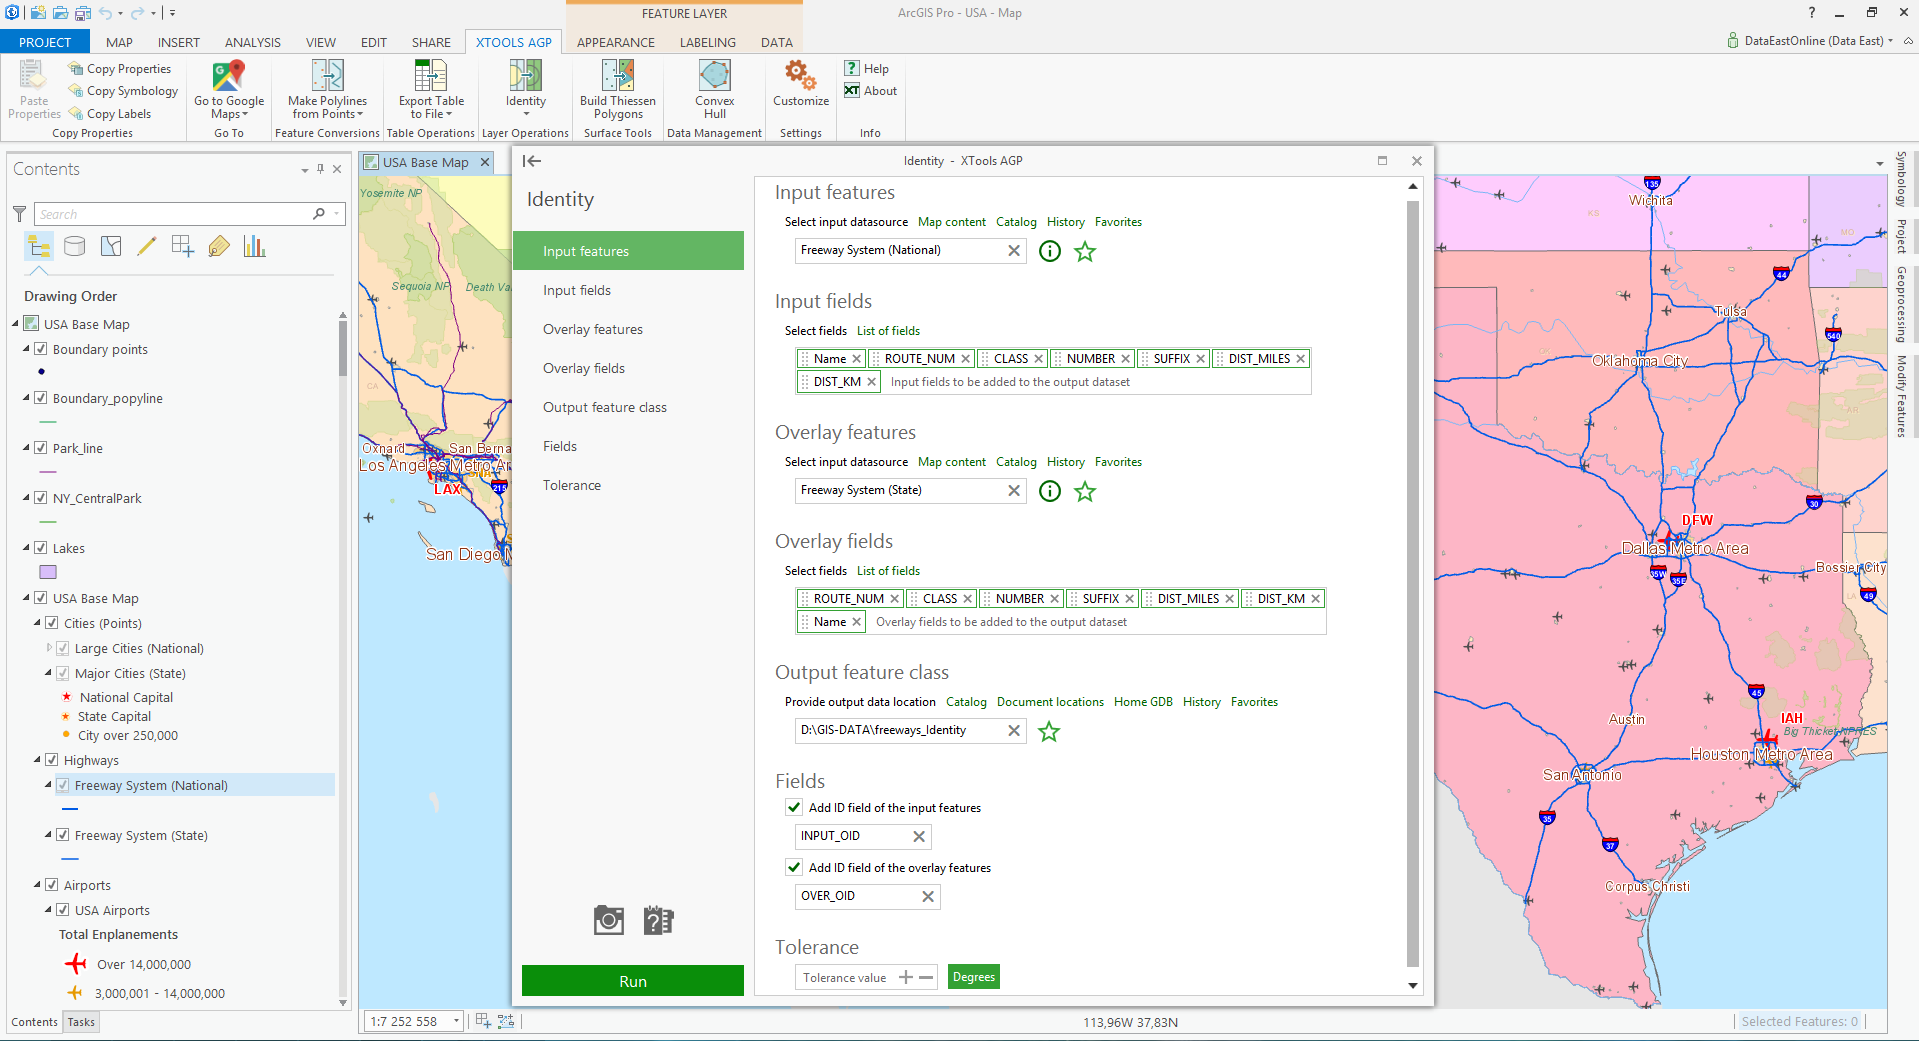Toggle visibility of USA Airports layer
1919x1041 pixels.
[x=63, y=910]
